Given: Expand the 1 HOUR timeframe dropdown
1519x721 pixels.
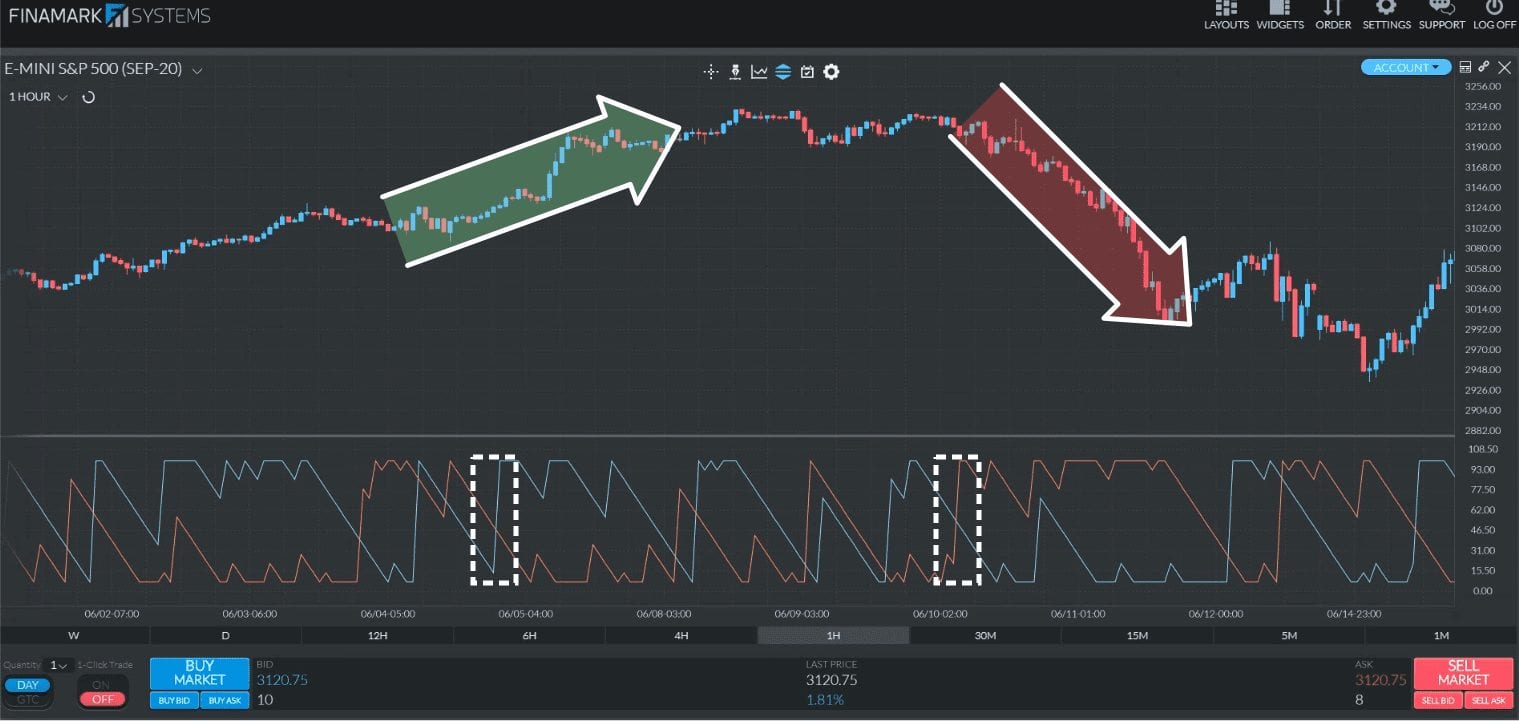Looking at the screenshot, I should click(62, 96).
